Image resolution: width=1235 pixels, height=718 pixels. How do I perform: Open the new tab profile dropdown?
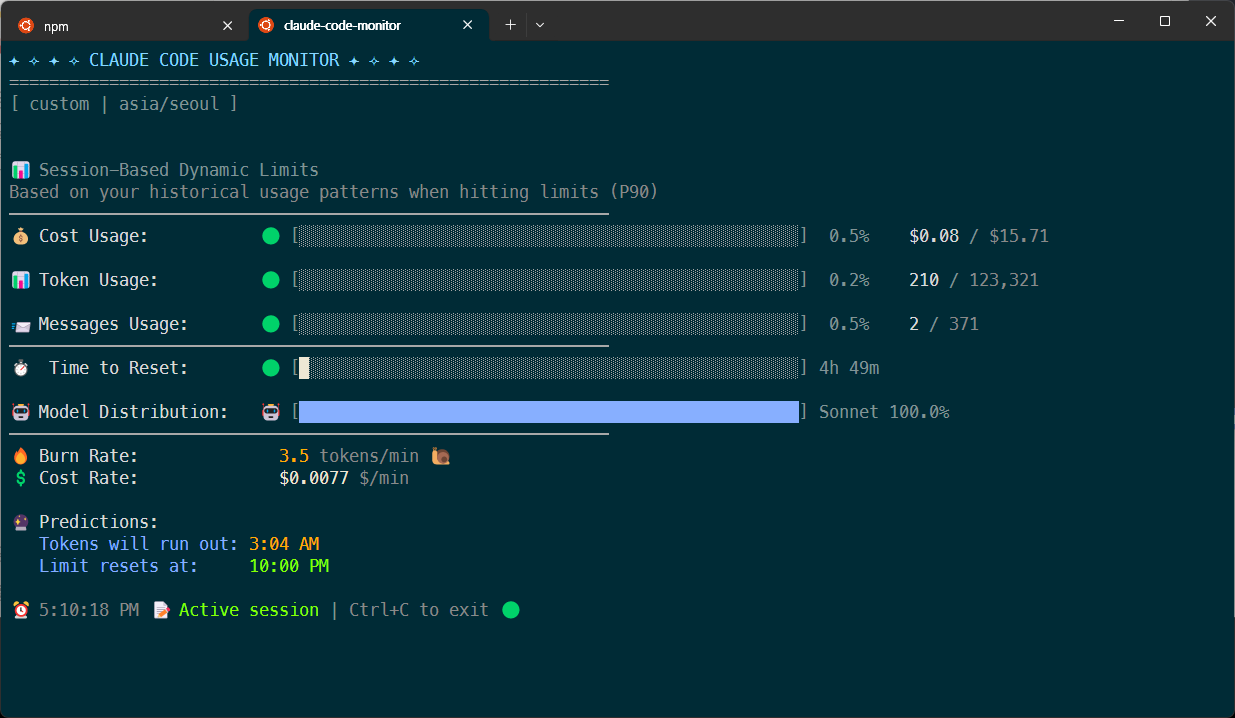540,25
